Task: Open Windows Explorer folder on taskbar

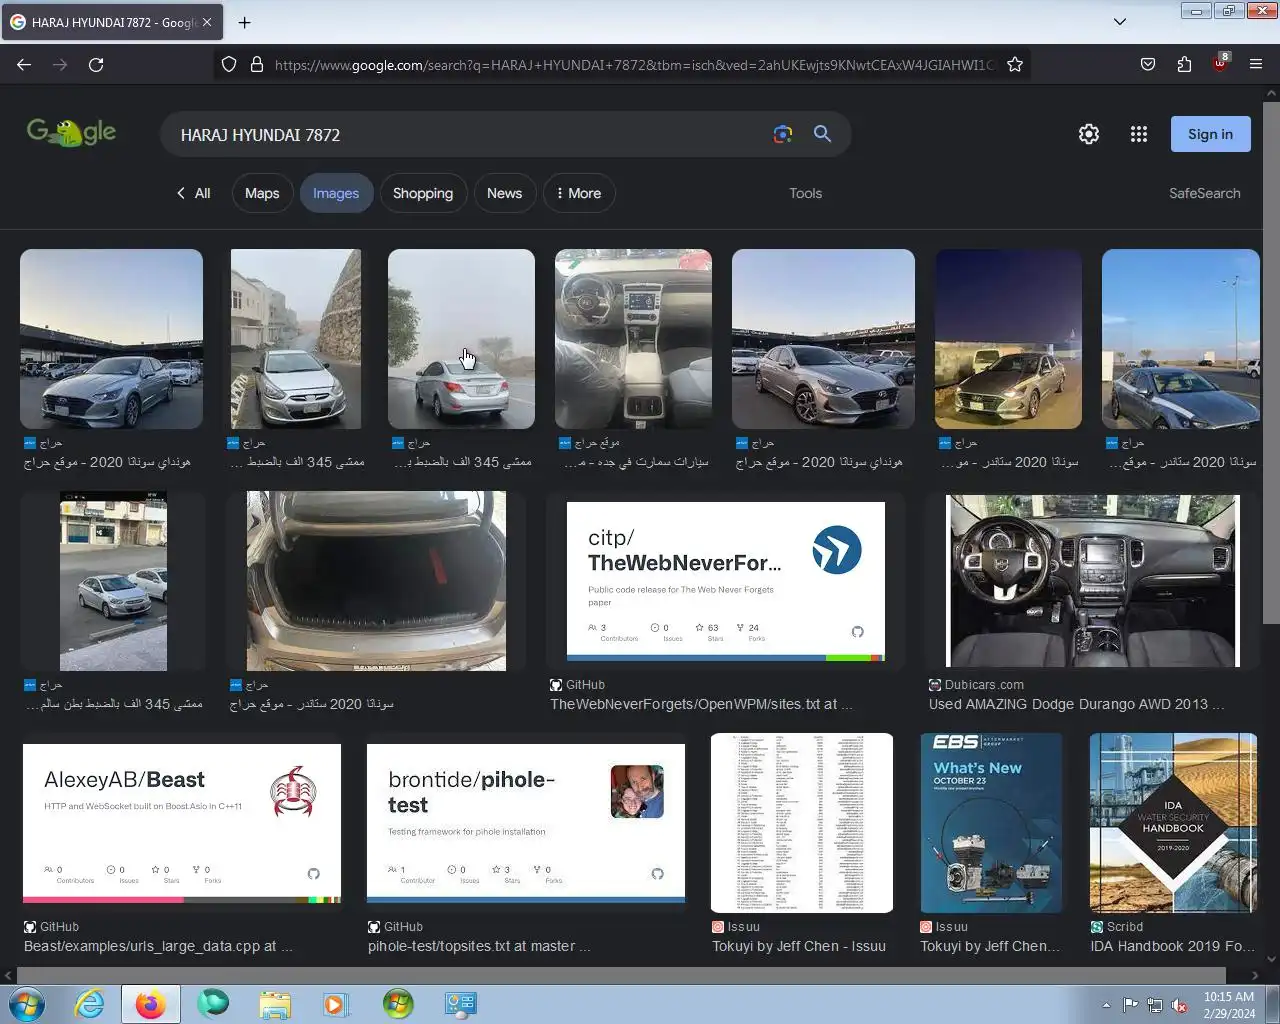Action: (x=274, y=1004)
